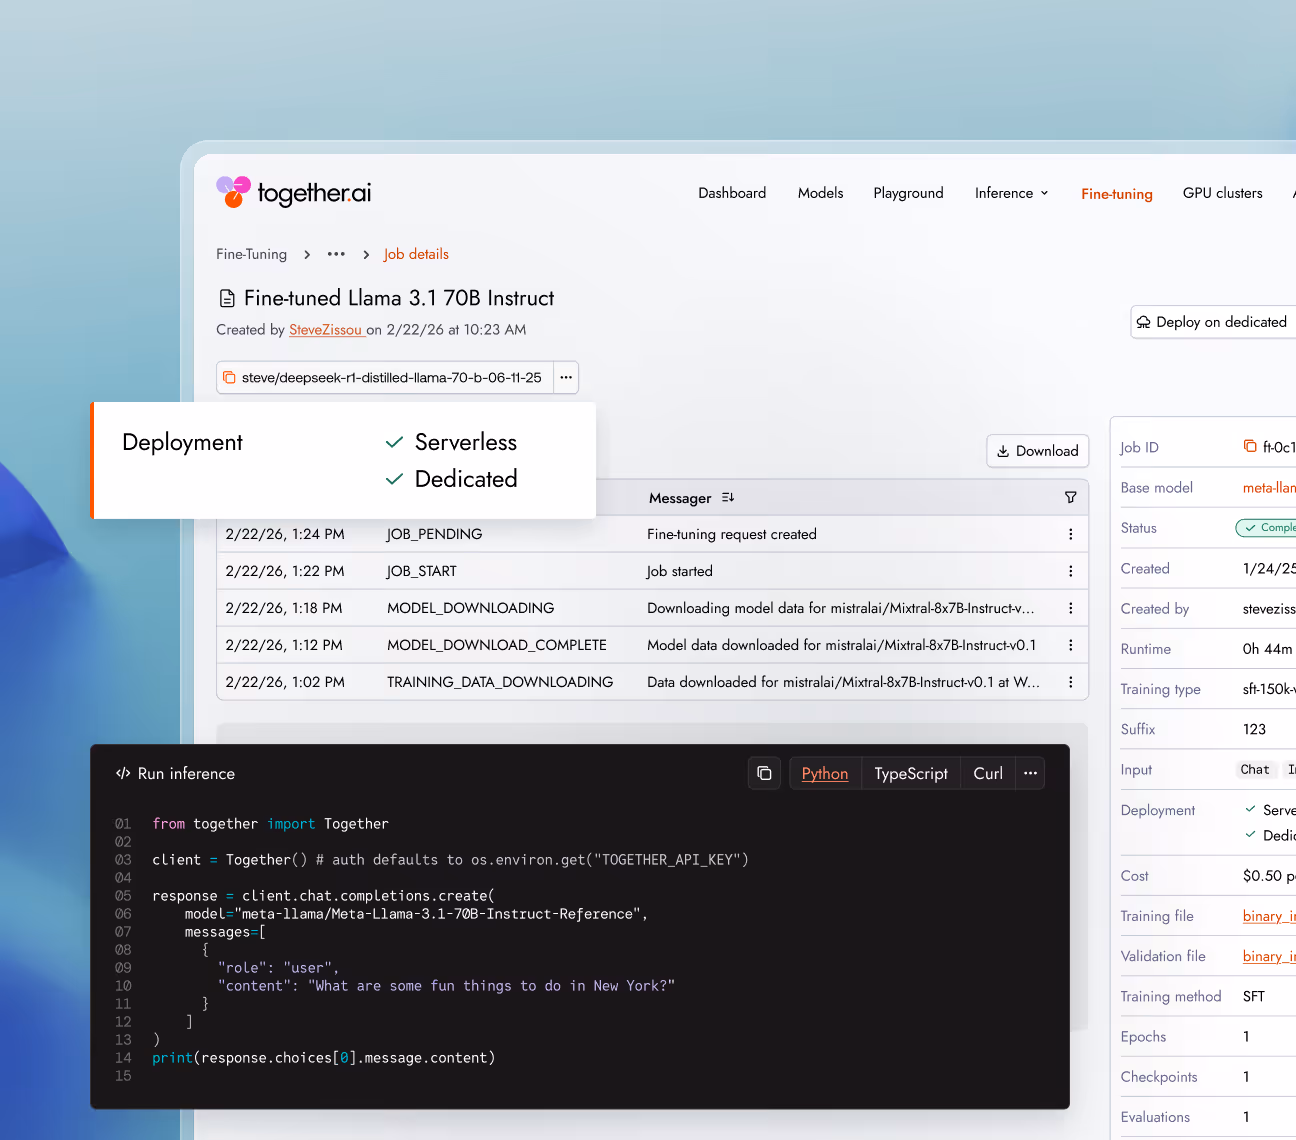Viewport: 1296px width, 1140px height.
Task: Open more language options in code panel
Action: click(1030, 773)
